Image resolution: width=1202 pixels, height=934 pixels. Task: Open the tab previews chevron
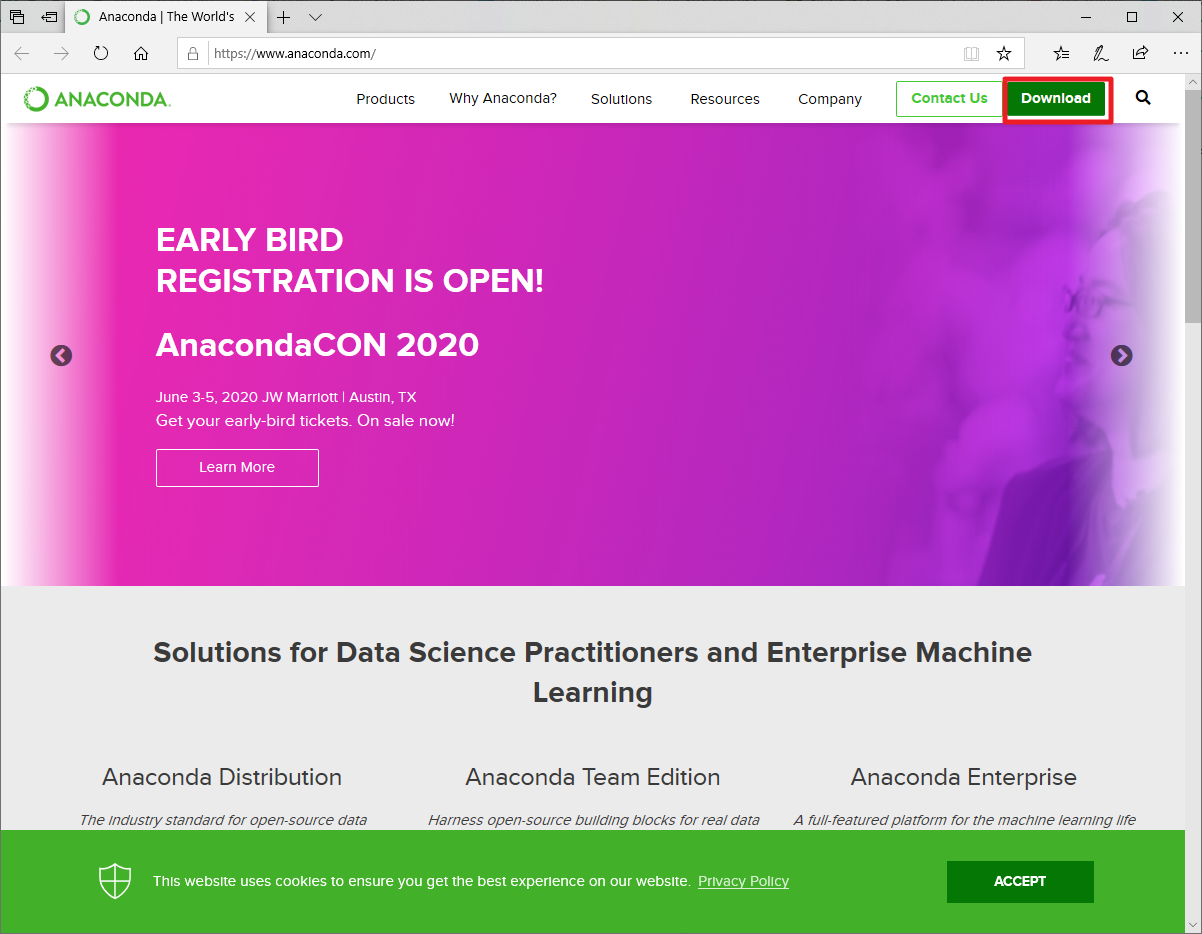(x=316, y=17)
